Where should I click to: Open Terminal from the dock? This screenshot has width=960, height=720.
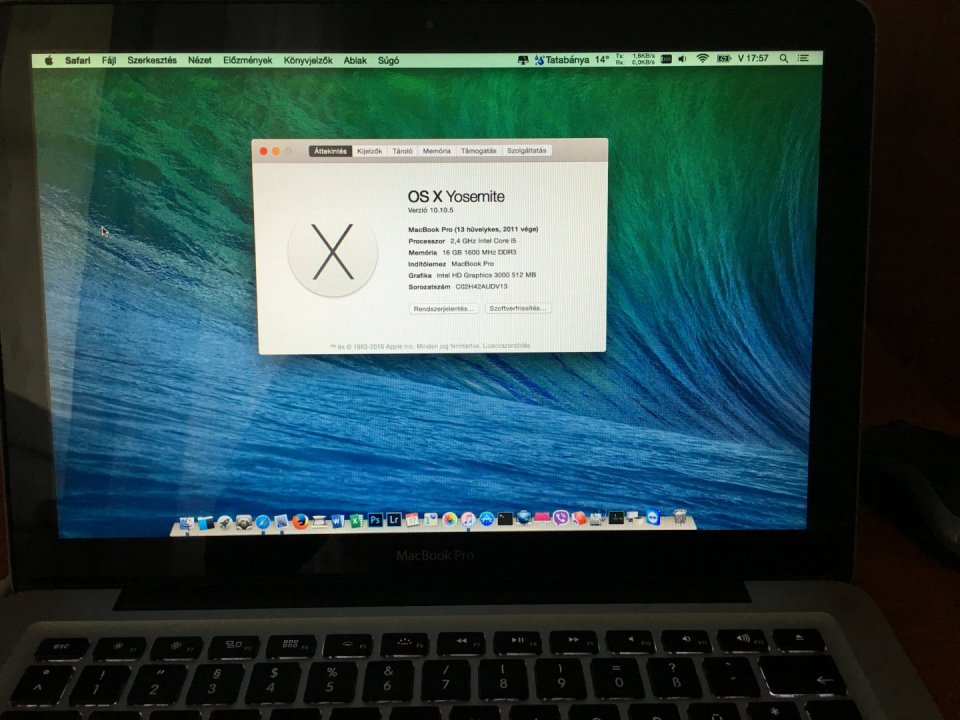pos(505,519)
